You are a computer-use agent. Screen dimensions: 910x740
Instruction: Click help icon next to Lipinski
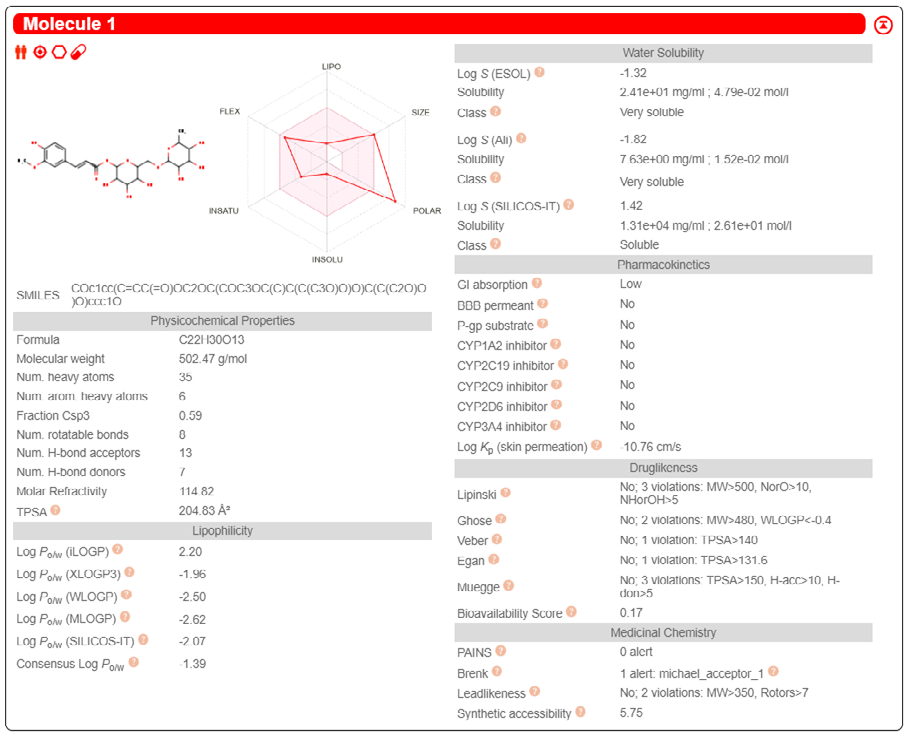505,493
